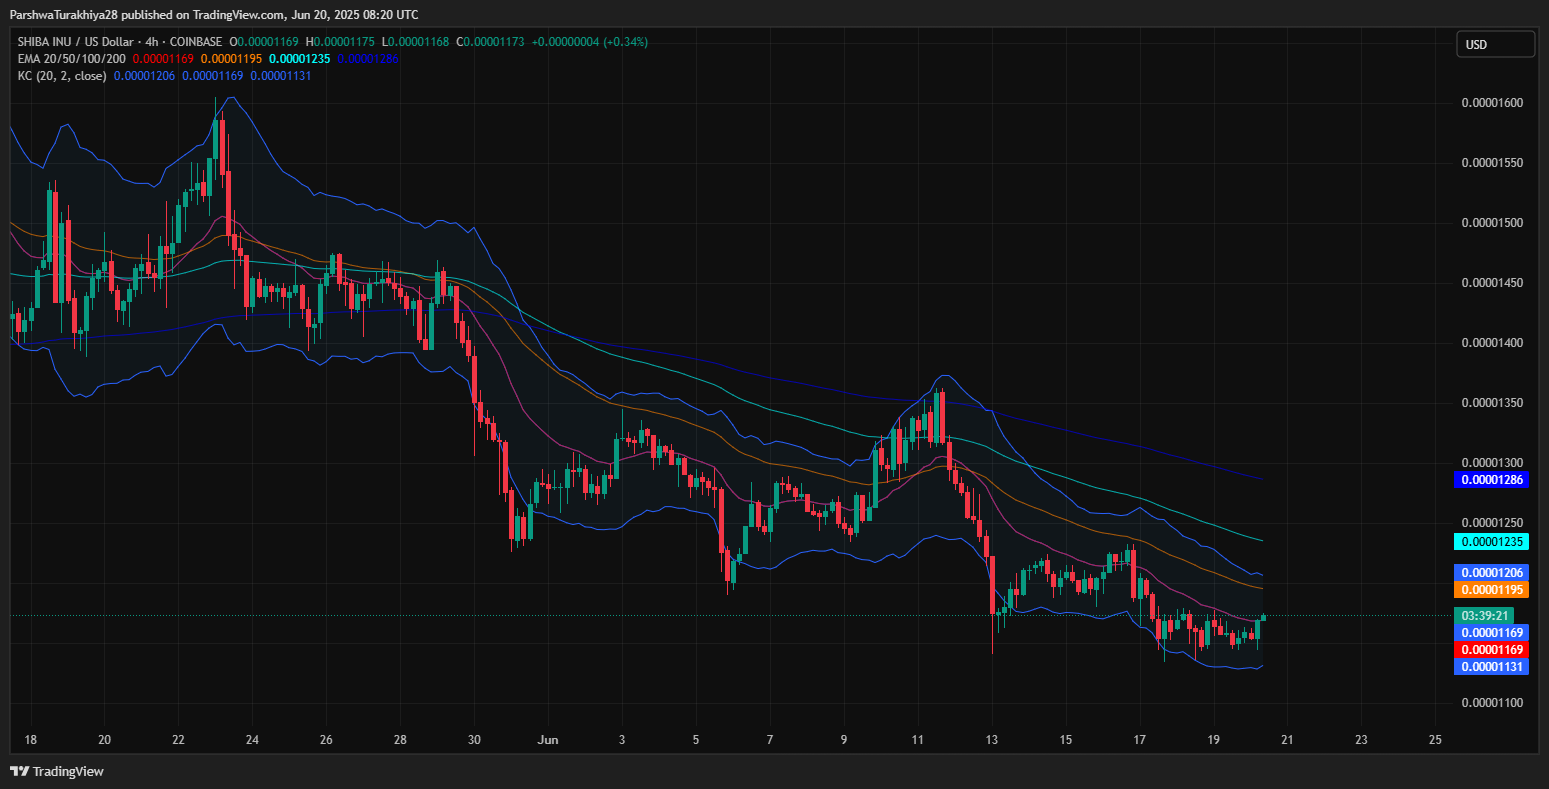Select the EMA 20/50/100/200 indicator legend
Viewport: 1549px width, 789px height.
click(72, 59)
